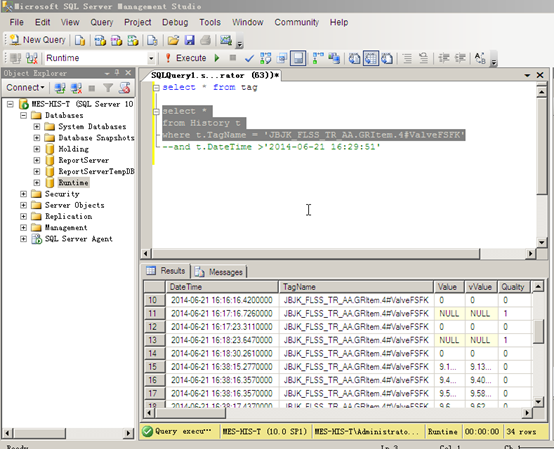554x449 pixels.
Task: Toggle Include Actual Execution Plan
Action: coord(318,58)
